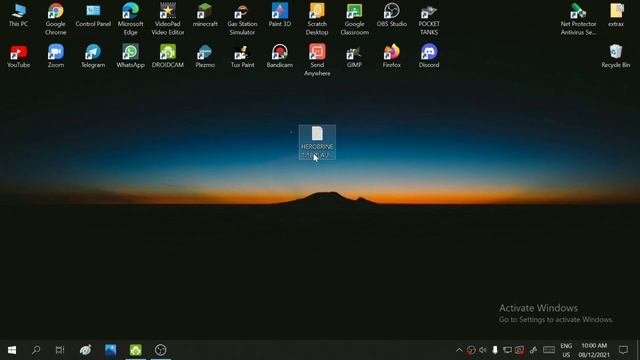Image resolution: width=640 pixels, height=360 pixels.
Task: Select Send Anywhere desktop shortcut
Action: 317,60
